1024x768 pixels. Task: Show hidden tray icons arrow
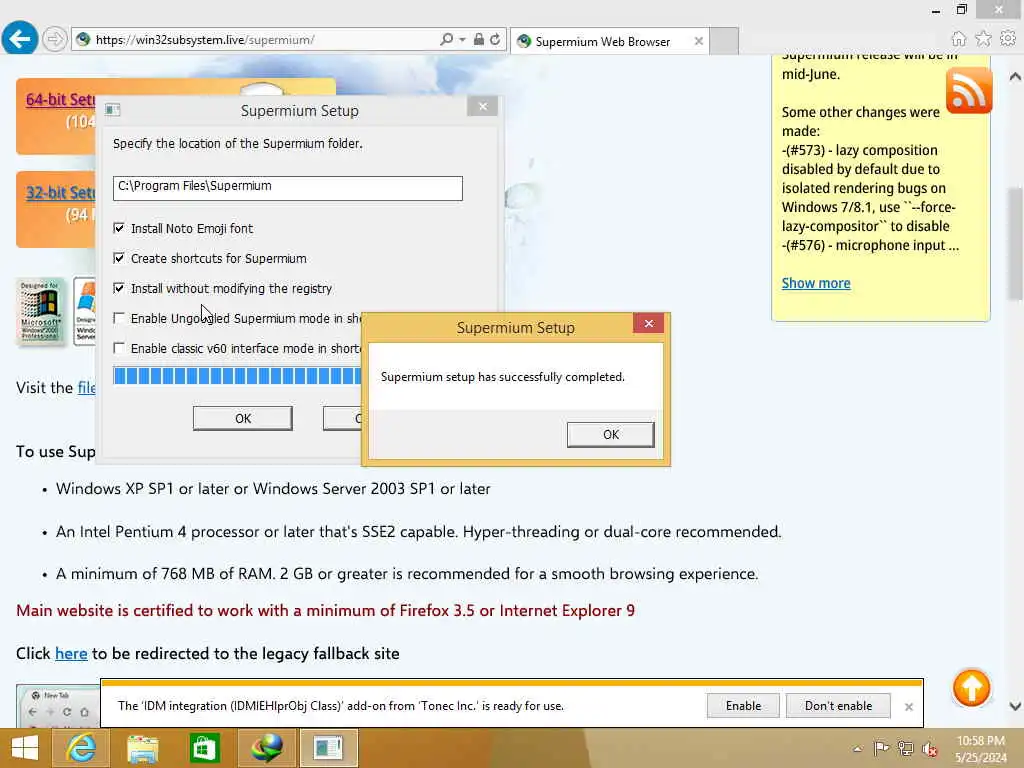coord(857,748)
